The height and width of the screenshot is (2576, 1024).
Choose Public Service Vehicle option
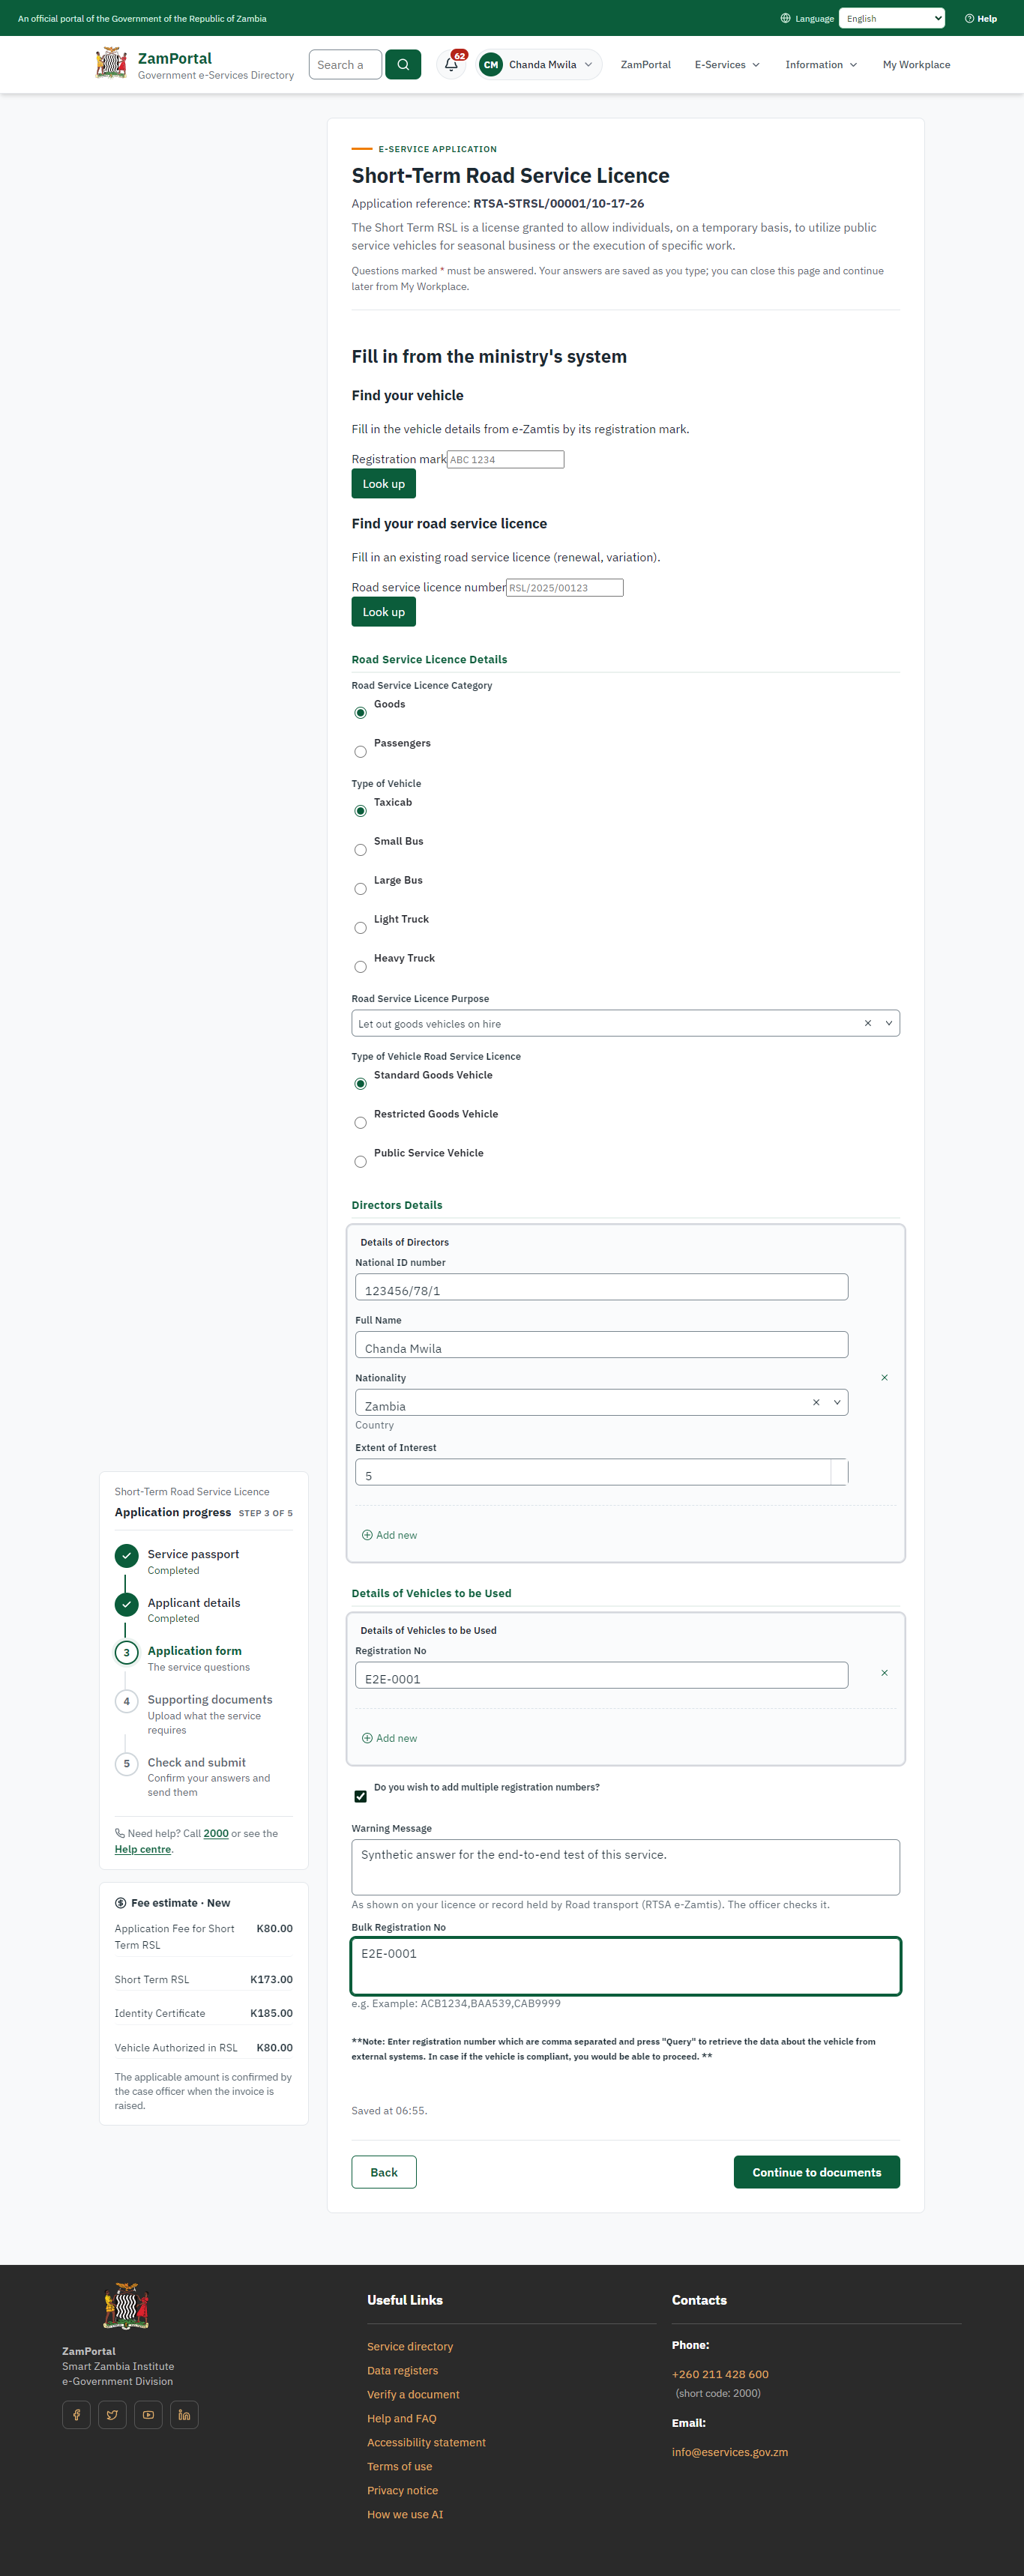tap(360, 1162)
